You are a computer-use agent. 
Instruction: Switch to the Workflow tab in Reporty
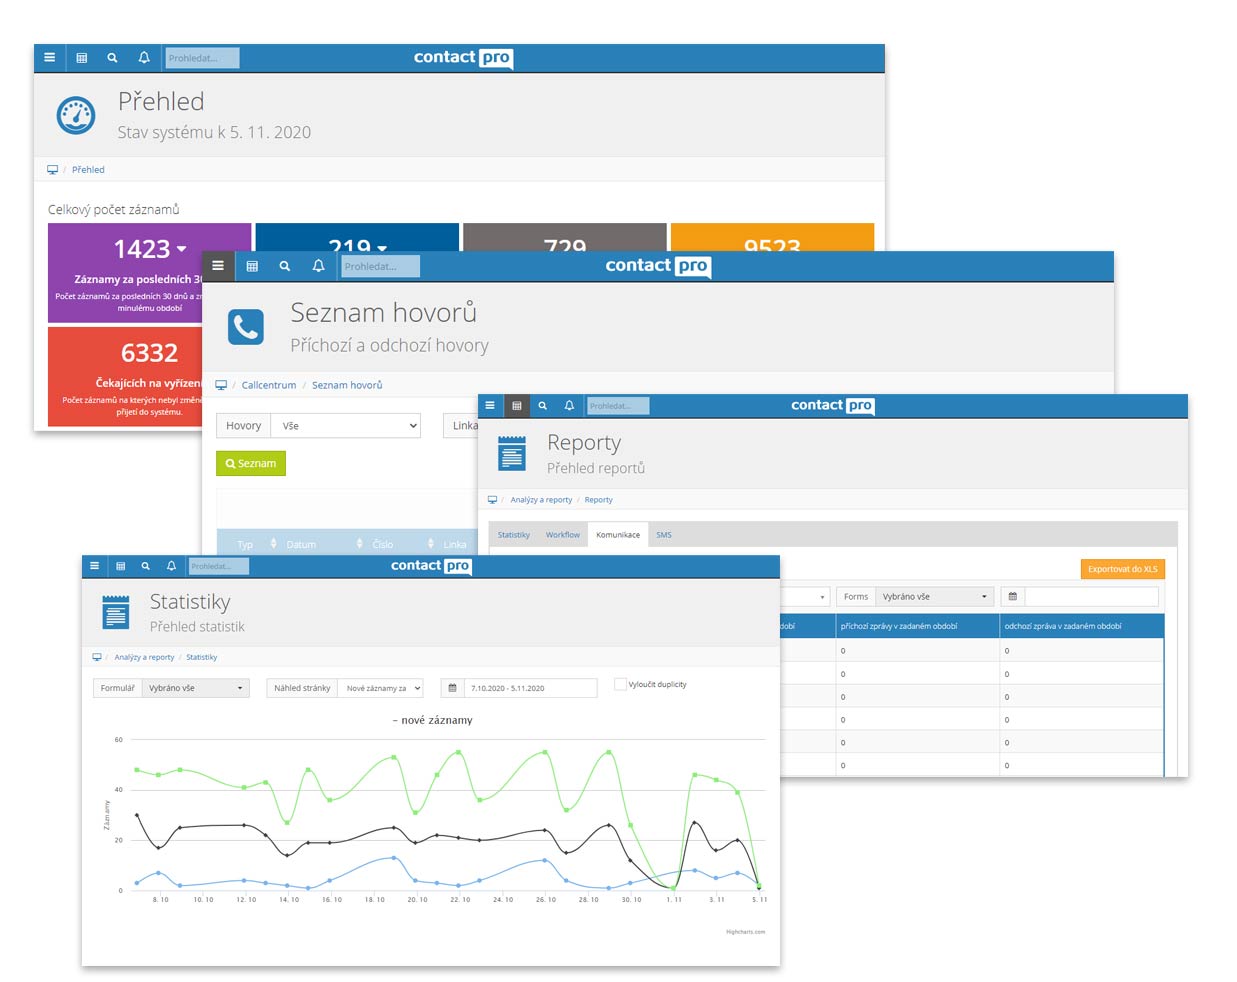562,534
